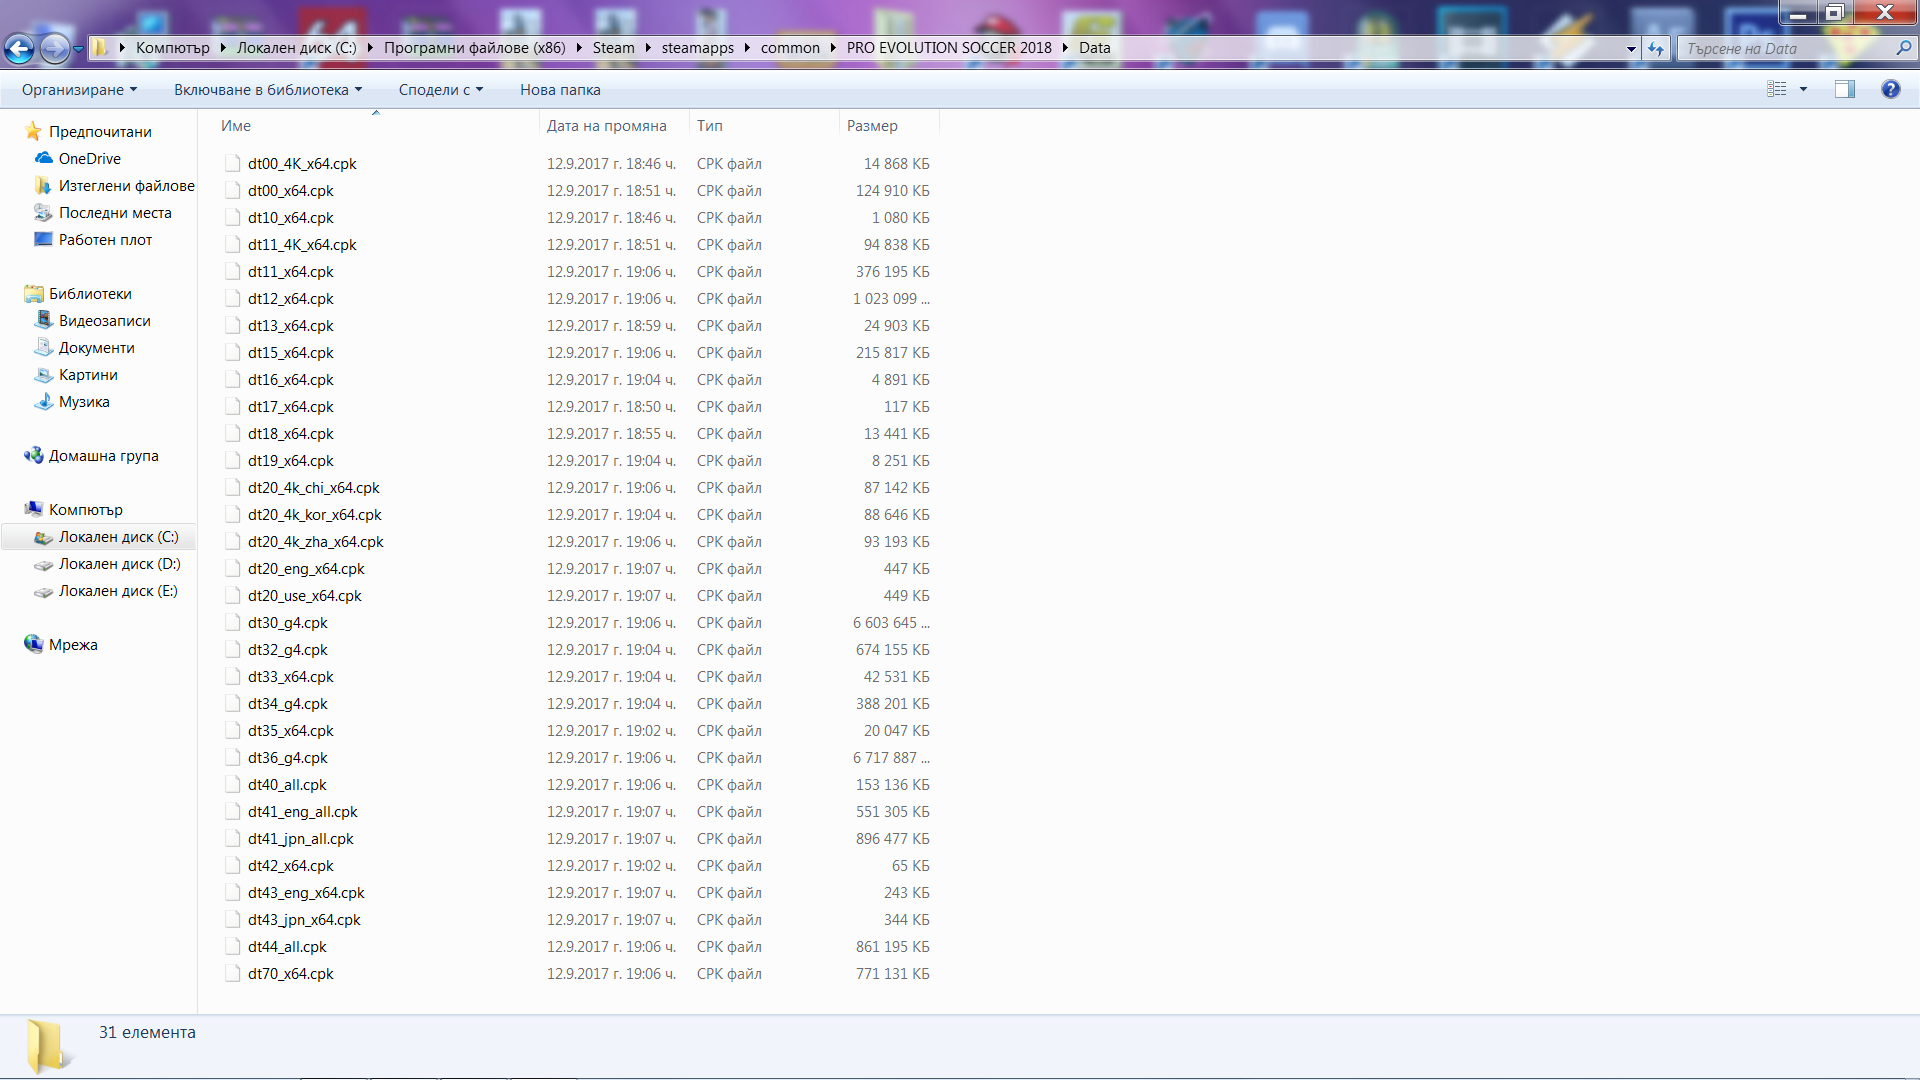Image resolution: width=1920 pixels, height=1080 pixels.
Task: Open the view options dropdown arrow
Action: pyautogui.click(x=1804, y=90)
